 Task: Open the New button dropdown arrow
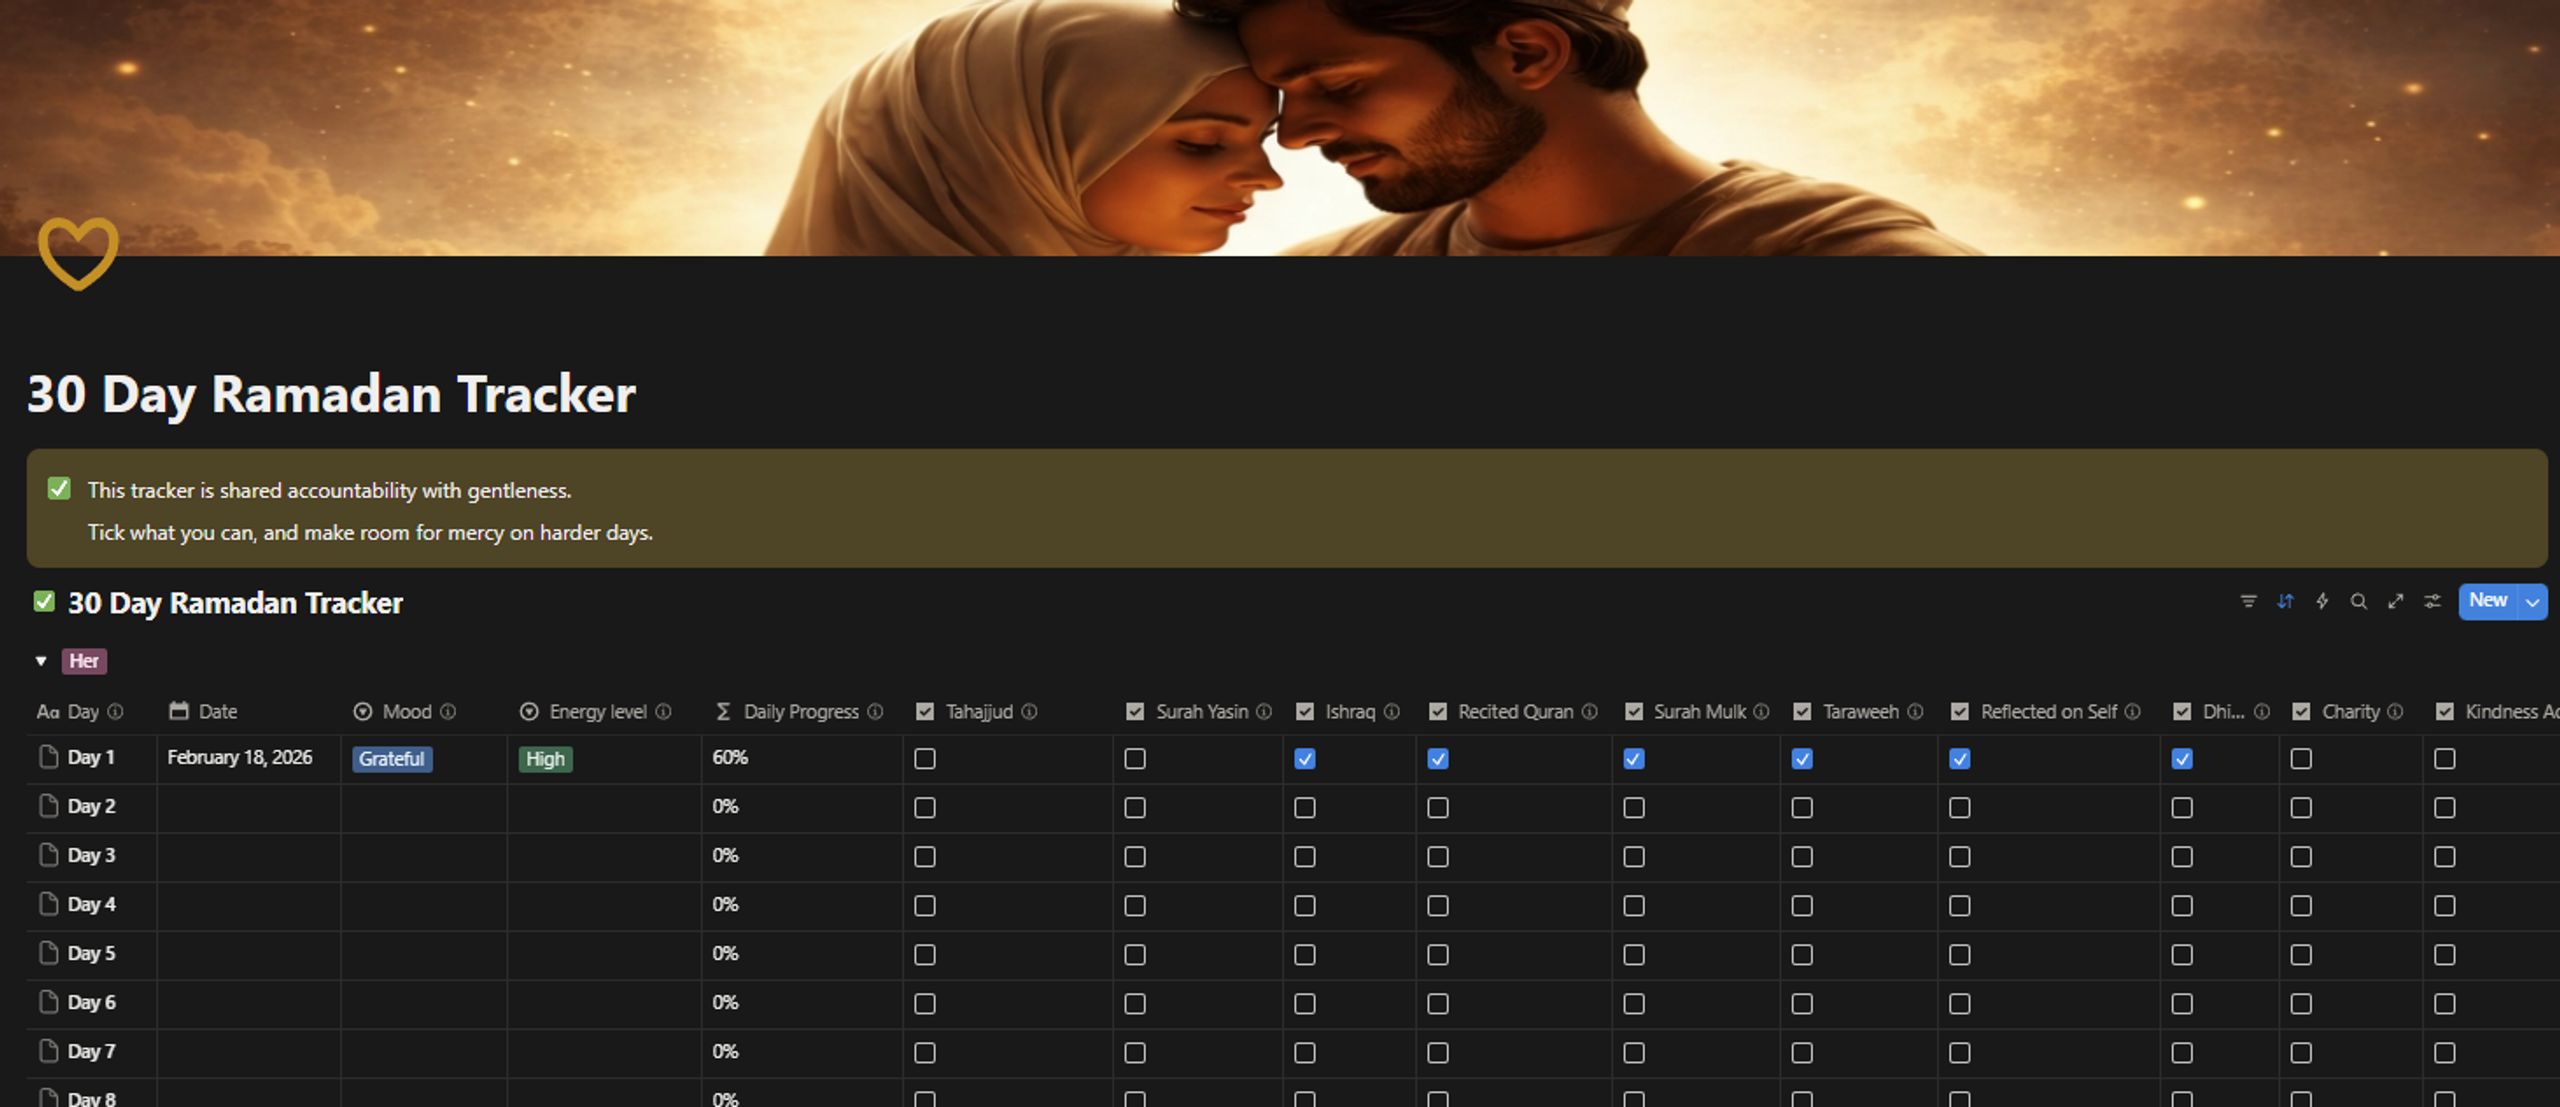2532,602
